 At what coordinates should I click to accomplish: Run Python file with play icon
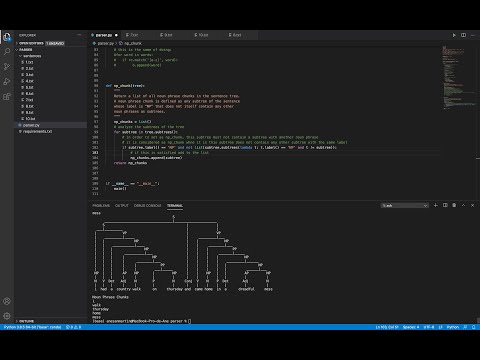point(454,35)
